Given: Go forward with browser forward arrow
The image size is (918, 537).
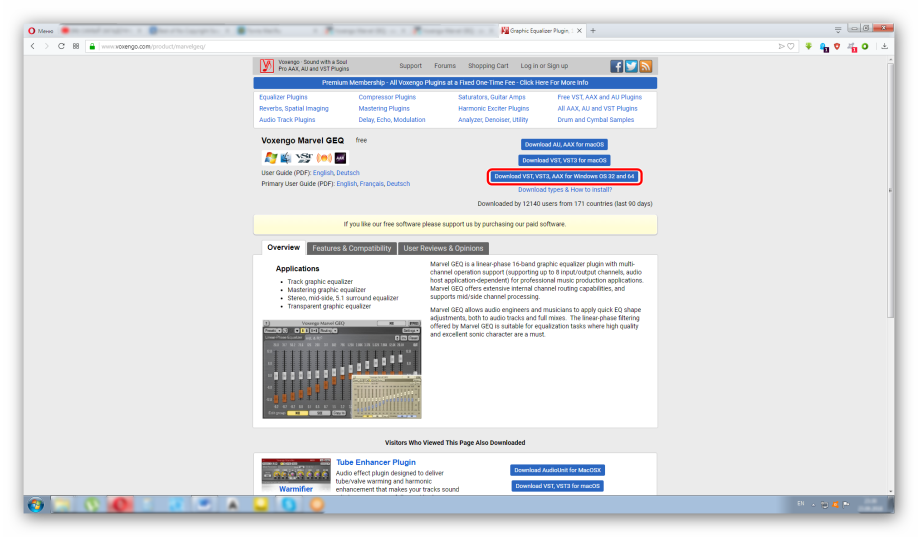Looking at the screenshot, I should point(47,46).
